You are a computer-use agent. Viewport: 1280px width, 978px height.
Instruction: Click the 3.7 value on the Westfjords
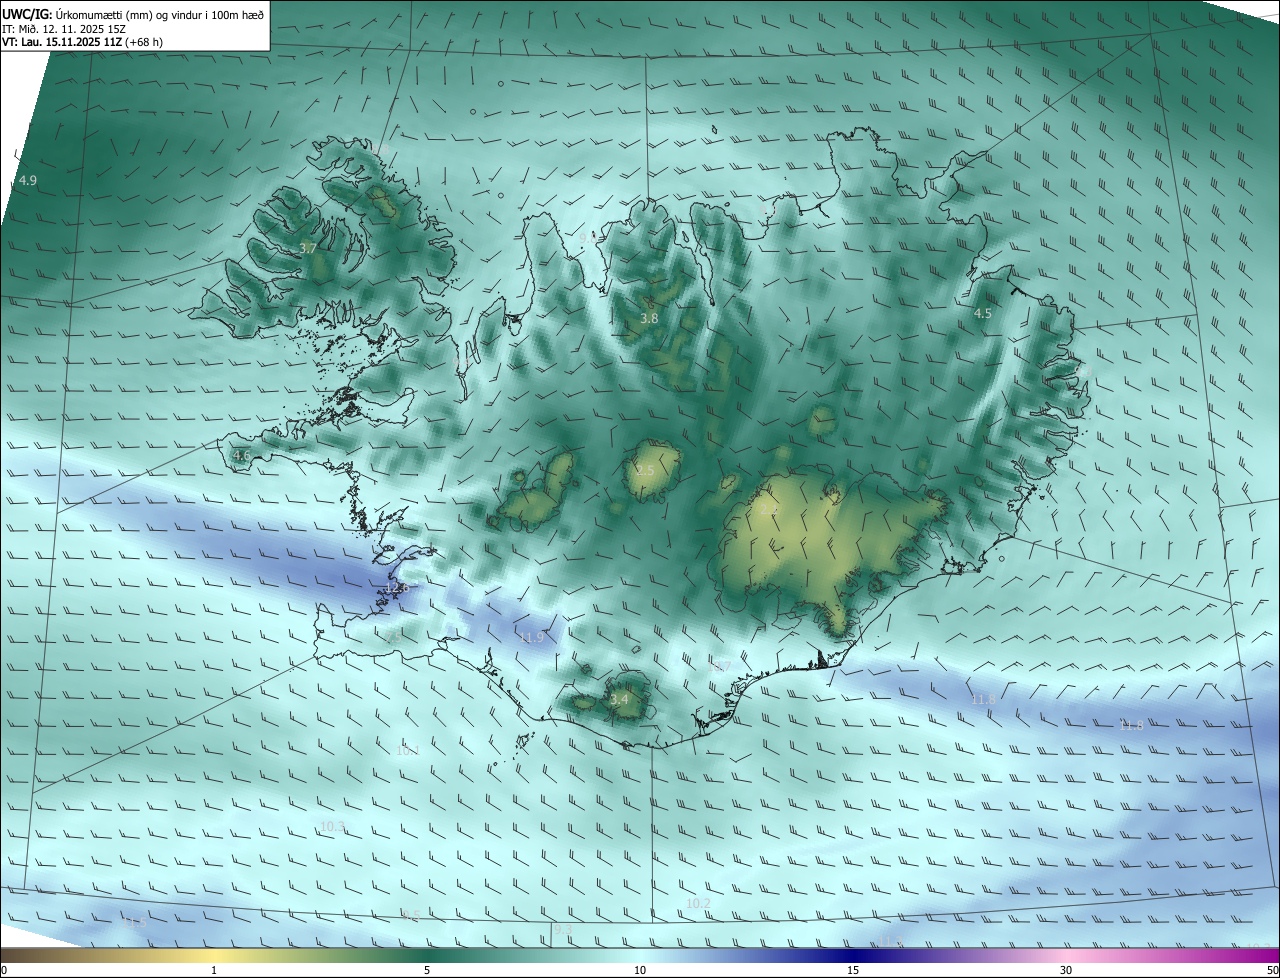[x=308, y=248]
